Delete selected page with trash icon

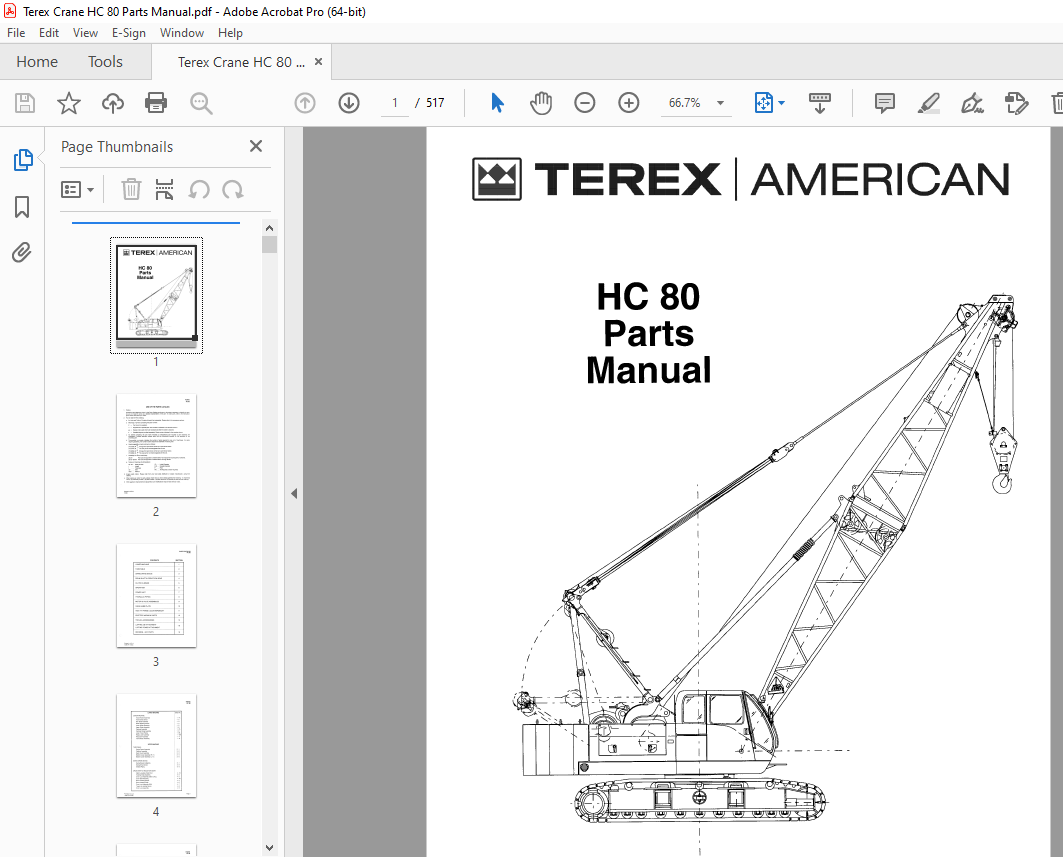click(x=131, y=189)
